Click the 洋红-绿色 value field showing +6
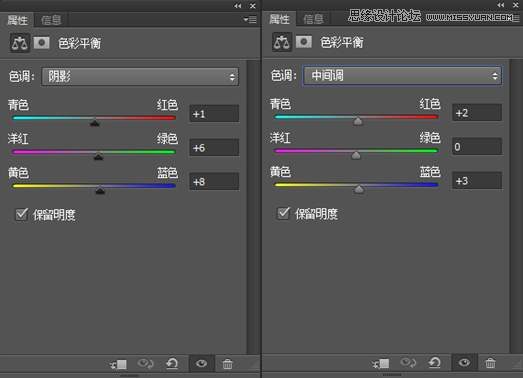This screenshot has height=378, width=523. point(214,147)
